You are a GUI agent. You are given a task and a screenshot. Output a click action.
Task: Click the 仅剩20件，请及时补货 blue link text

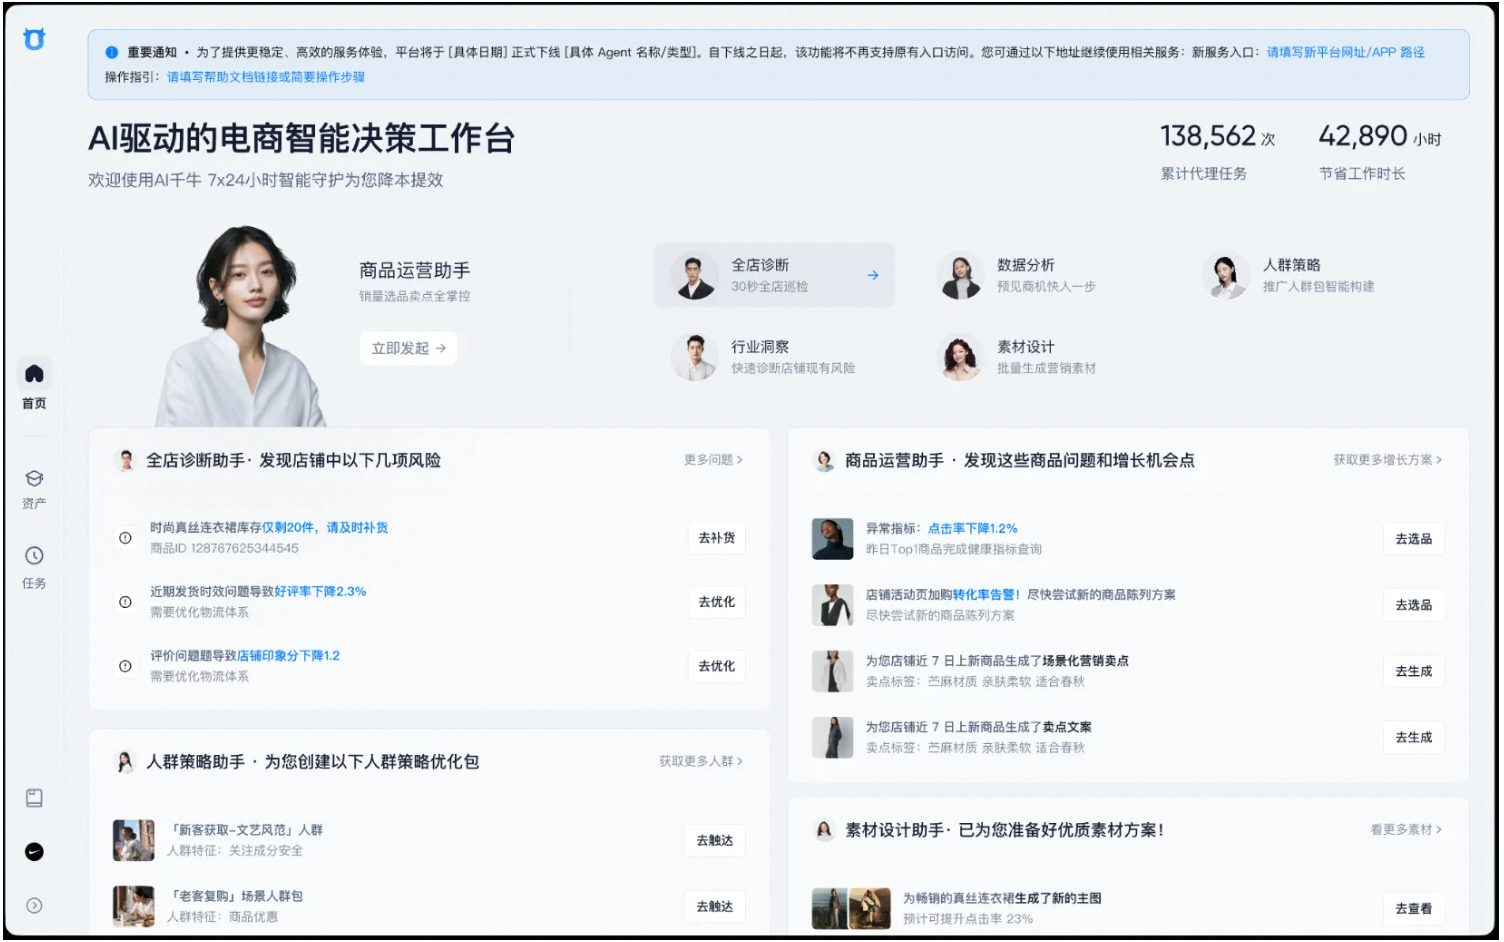325,528
